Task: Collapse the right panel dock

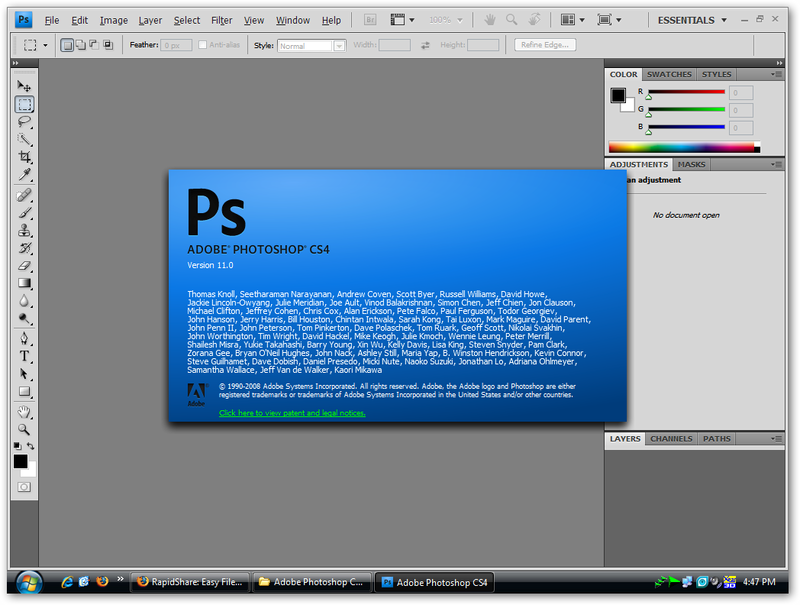Action: [x=779, y=63]
